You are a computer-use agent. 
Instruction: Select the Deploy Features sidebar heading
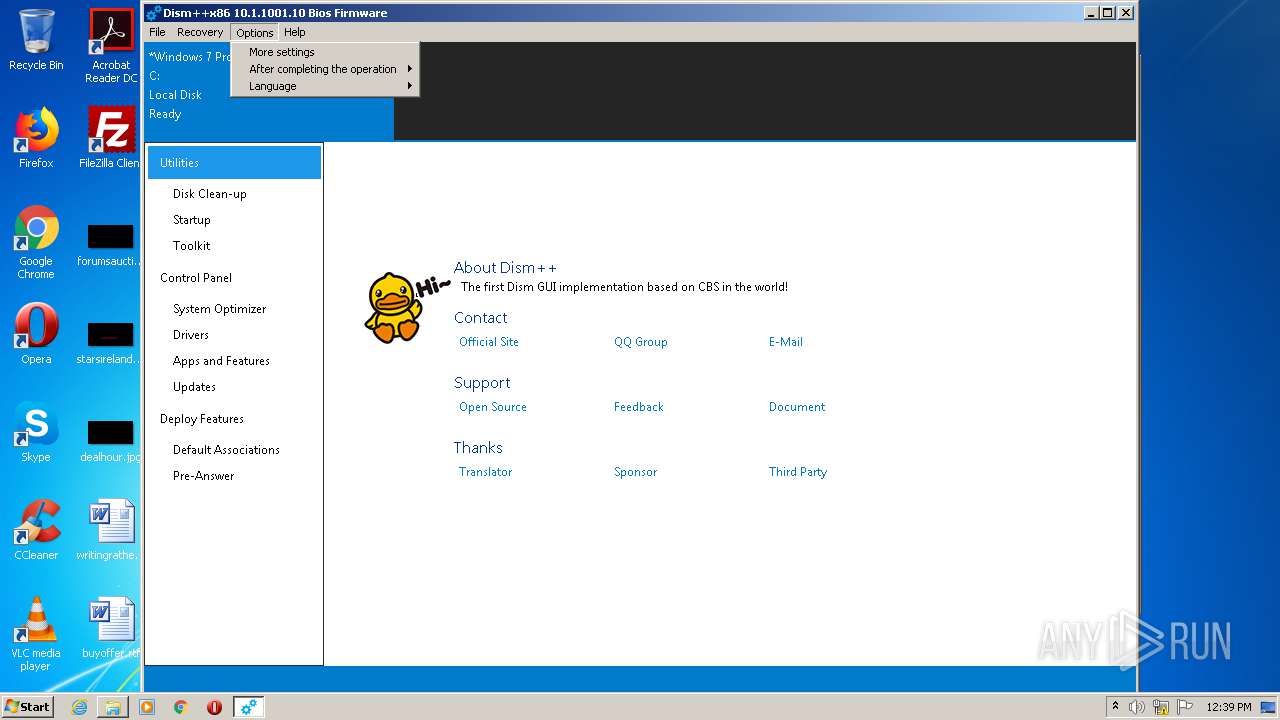click(x=201, y=419)
